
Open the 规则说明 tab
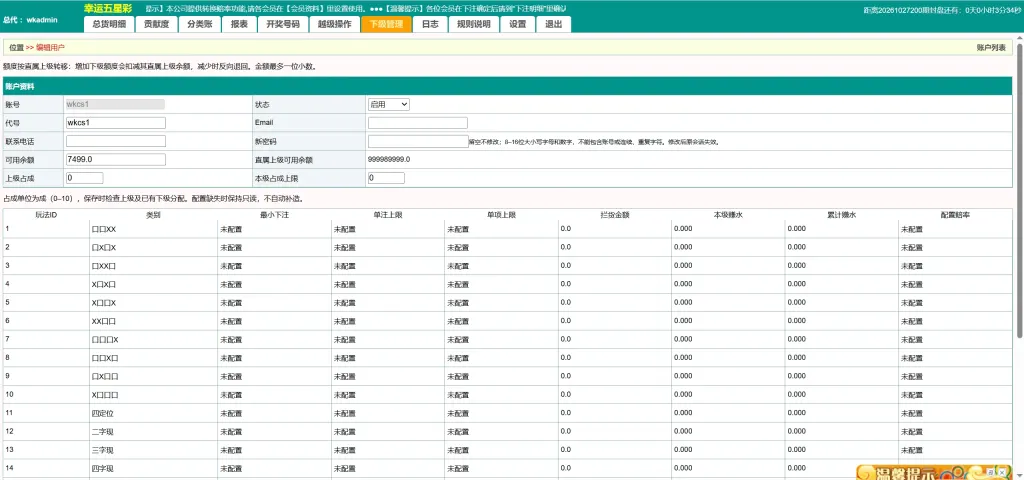473,24
